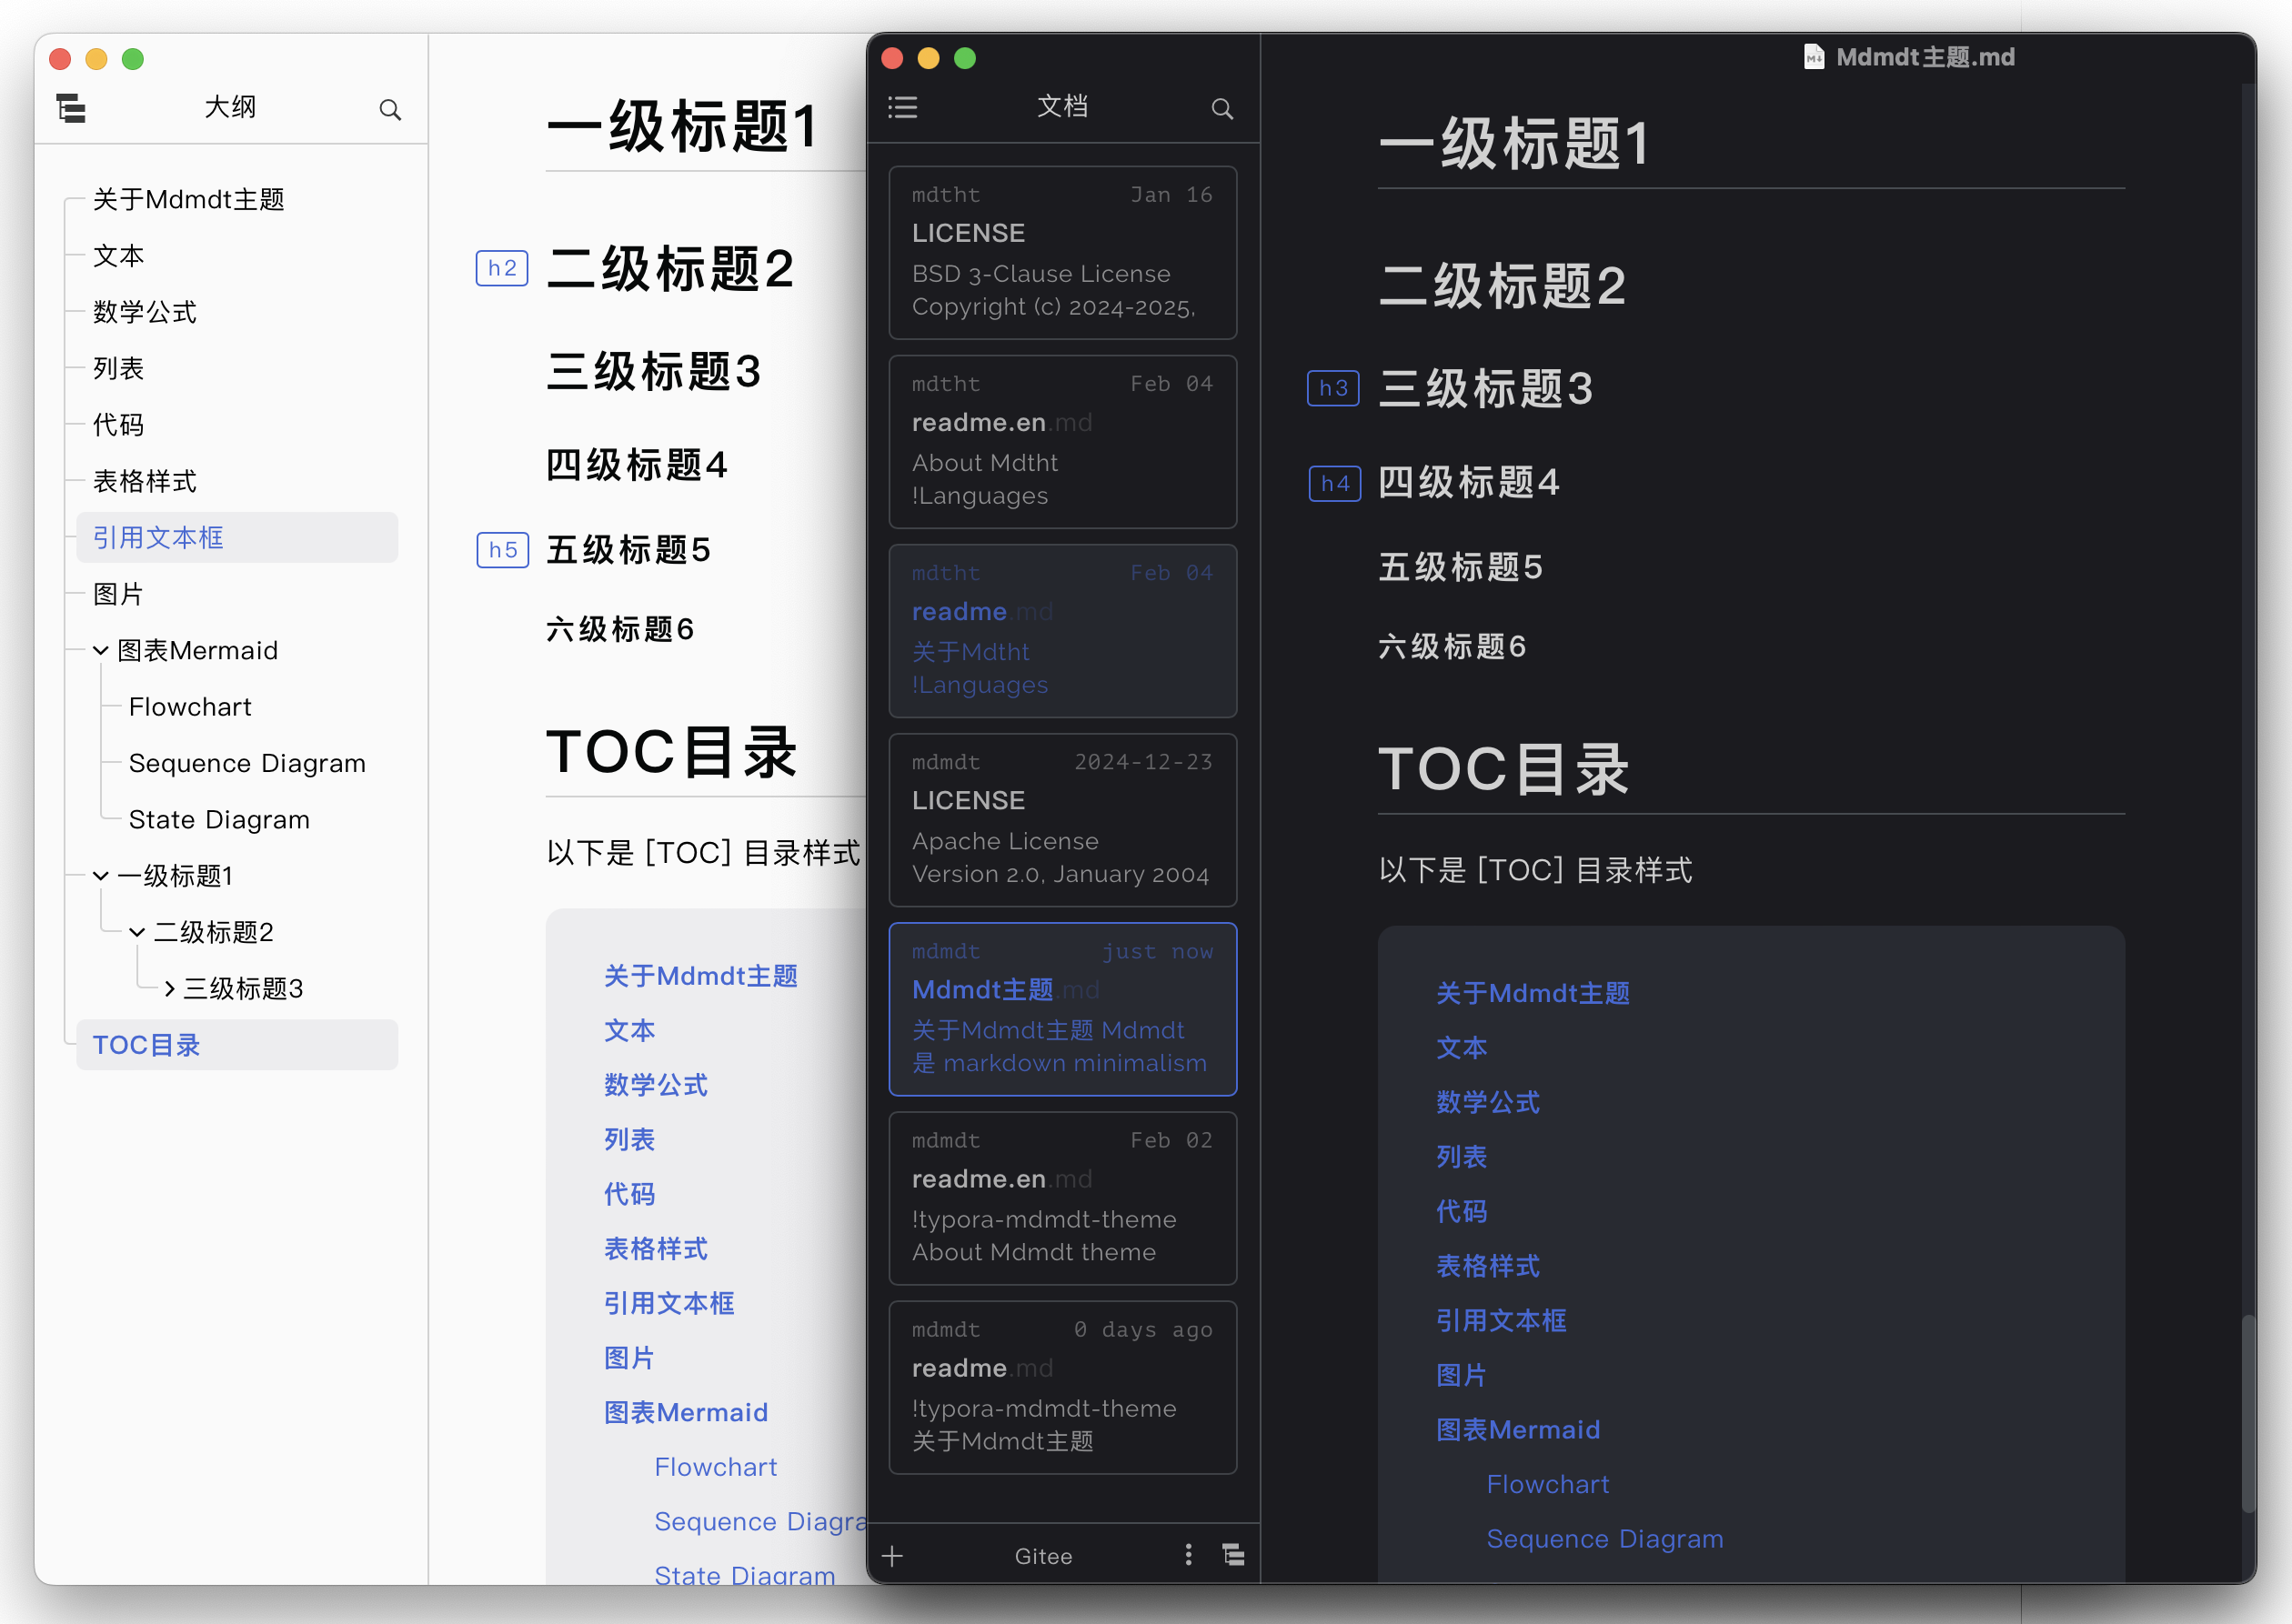Select 引用文本框 in the outline panel
This screenshot has height=1624, width=2292.
(x=237, y=538)
